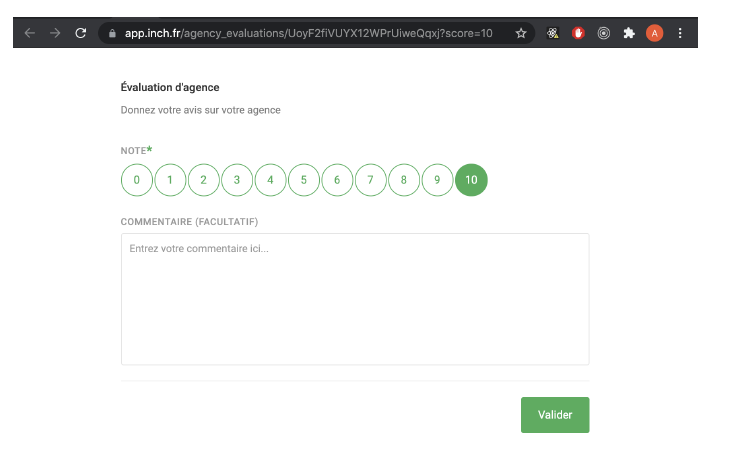Select rating 0 for the agency
The width and height of the screenshot is (747, 452).
click(137, 180)
